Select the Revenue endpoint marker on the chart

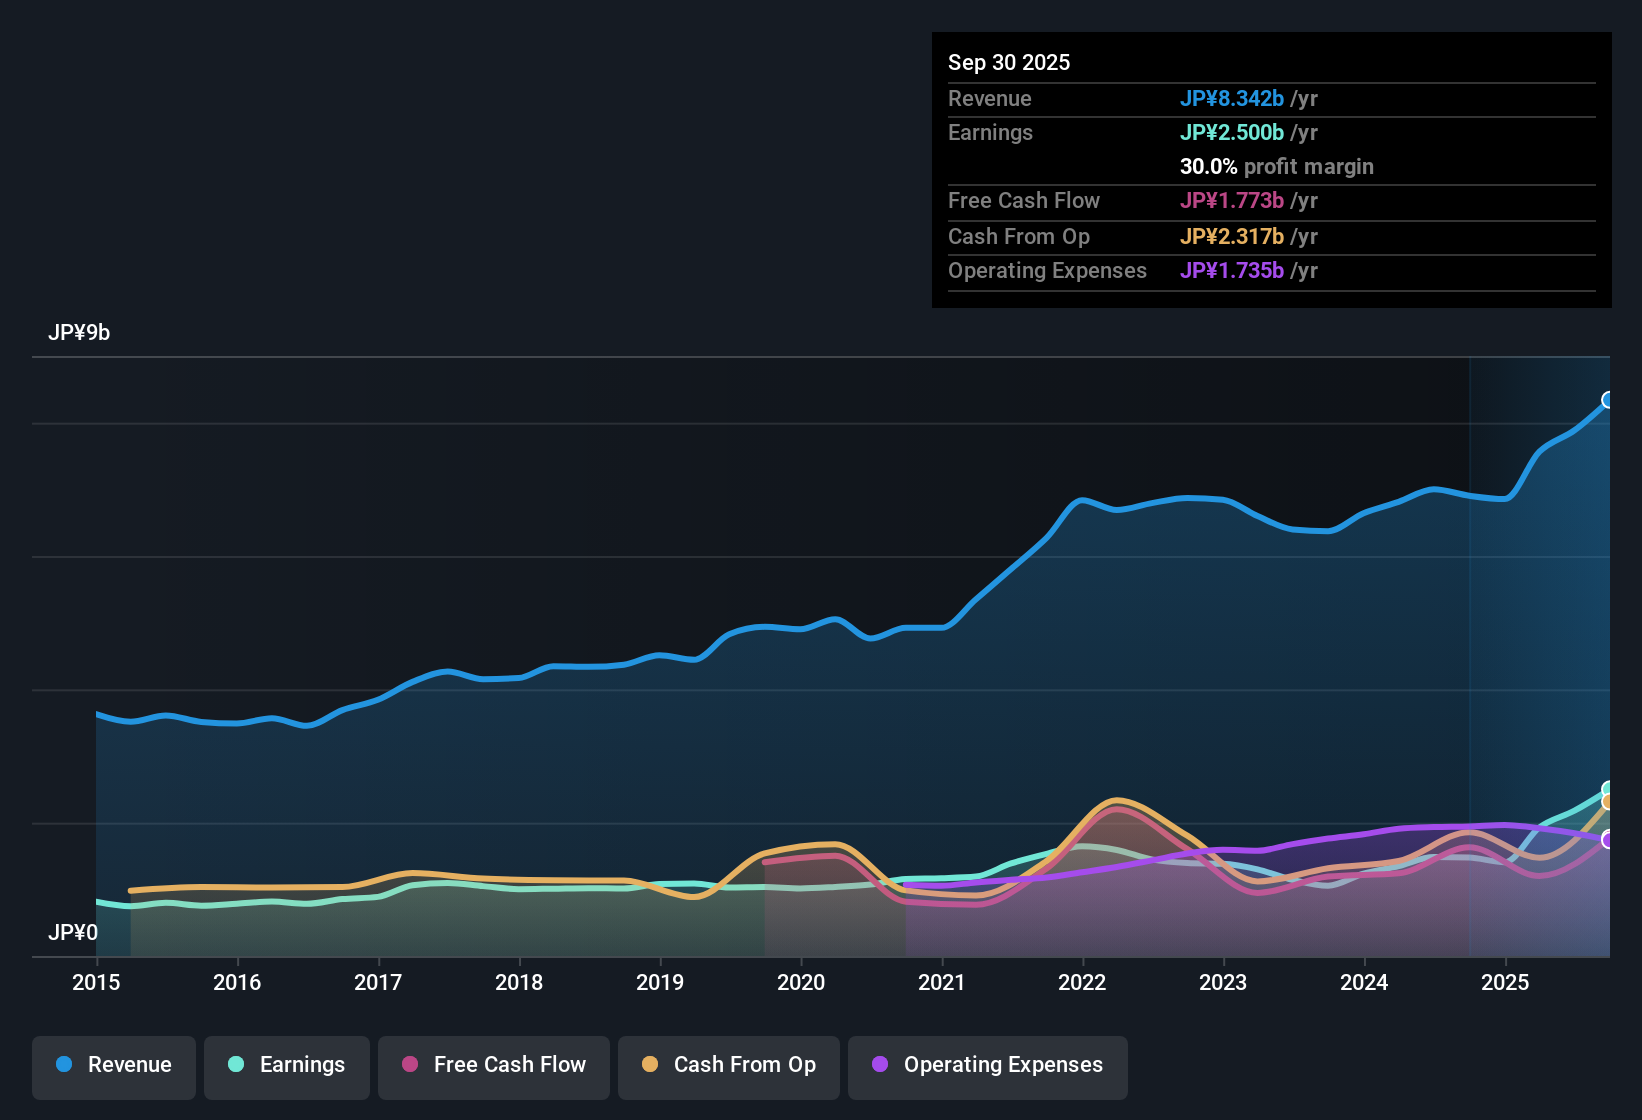pos(1608,400)
